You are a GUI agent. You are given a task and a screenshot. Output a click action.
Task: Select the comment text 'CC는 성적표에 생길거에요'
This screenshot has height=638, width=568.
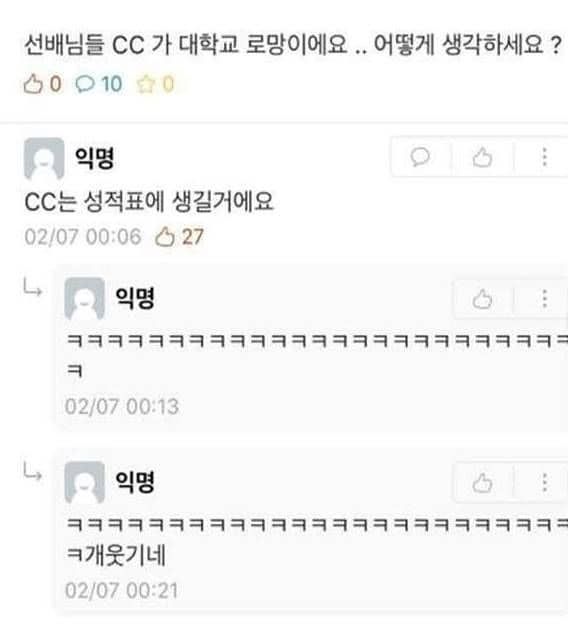pyautogui.click(x=149, y=201)
